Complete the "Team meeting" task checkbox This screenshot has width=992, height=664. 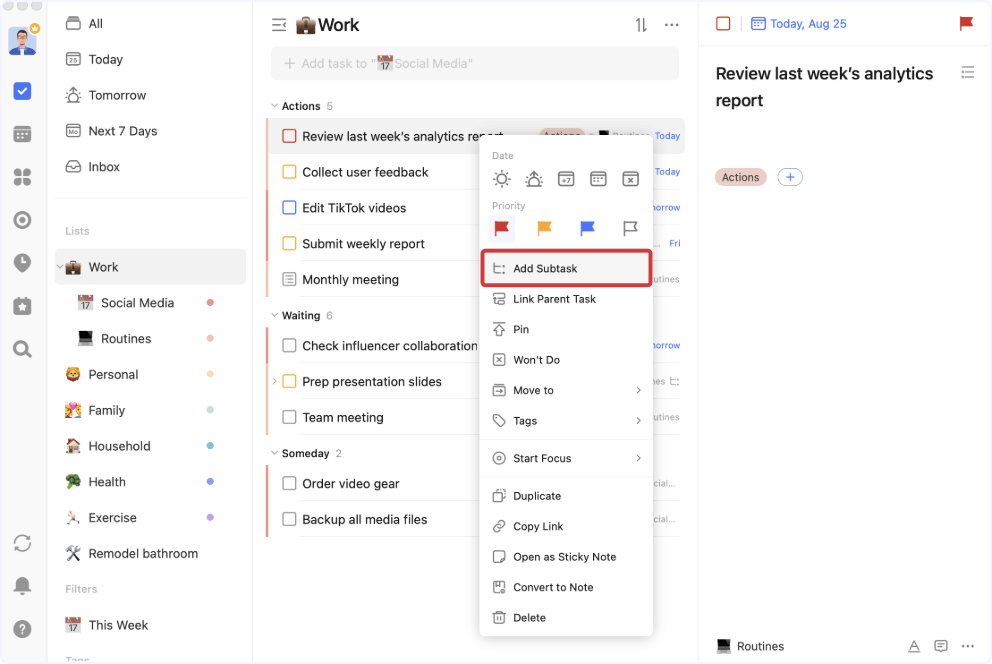pos(290,417)
